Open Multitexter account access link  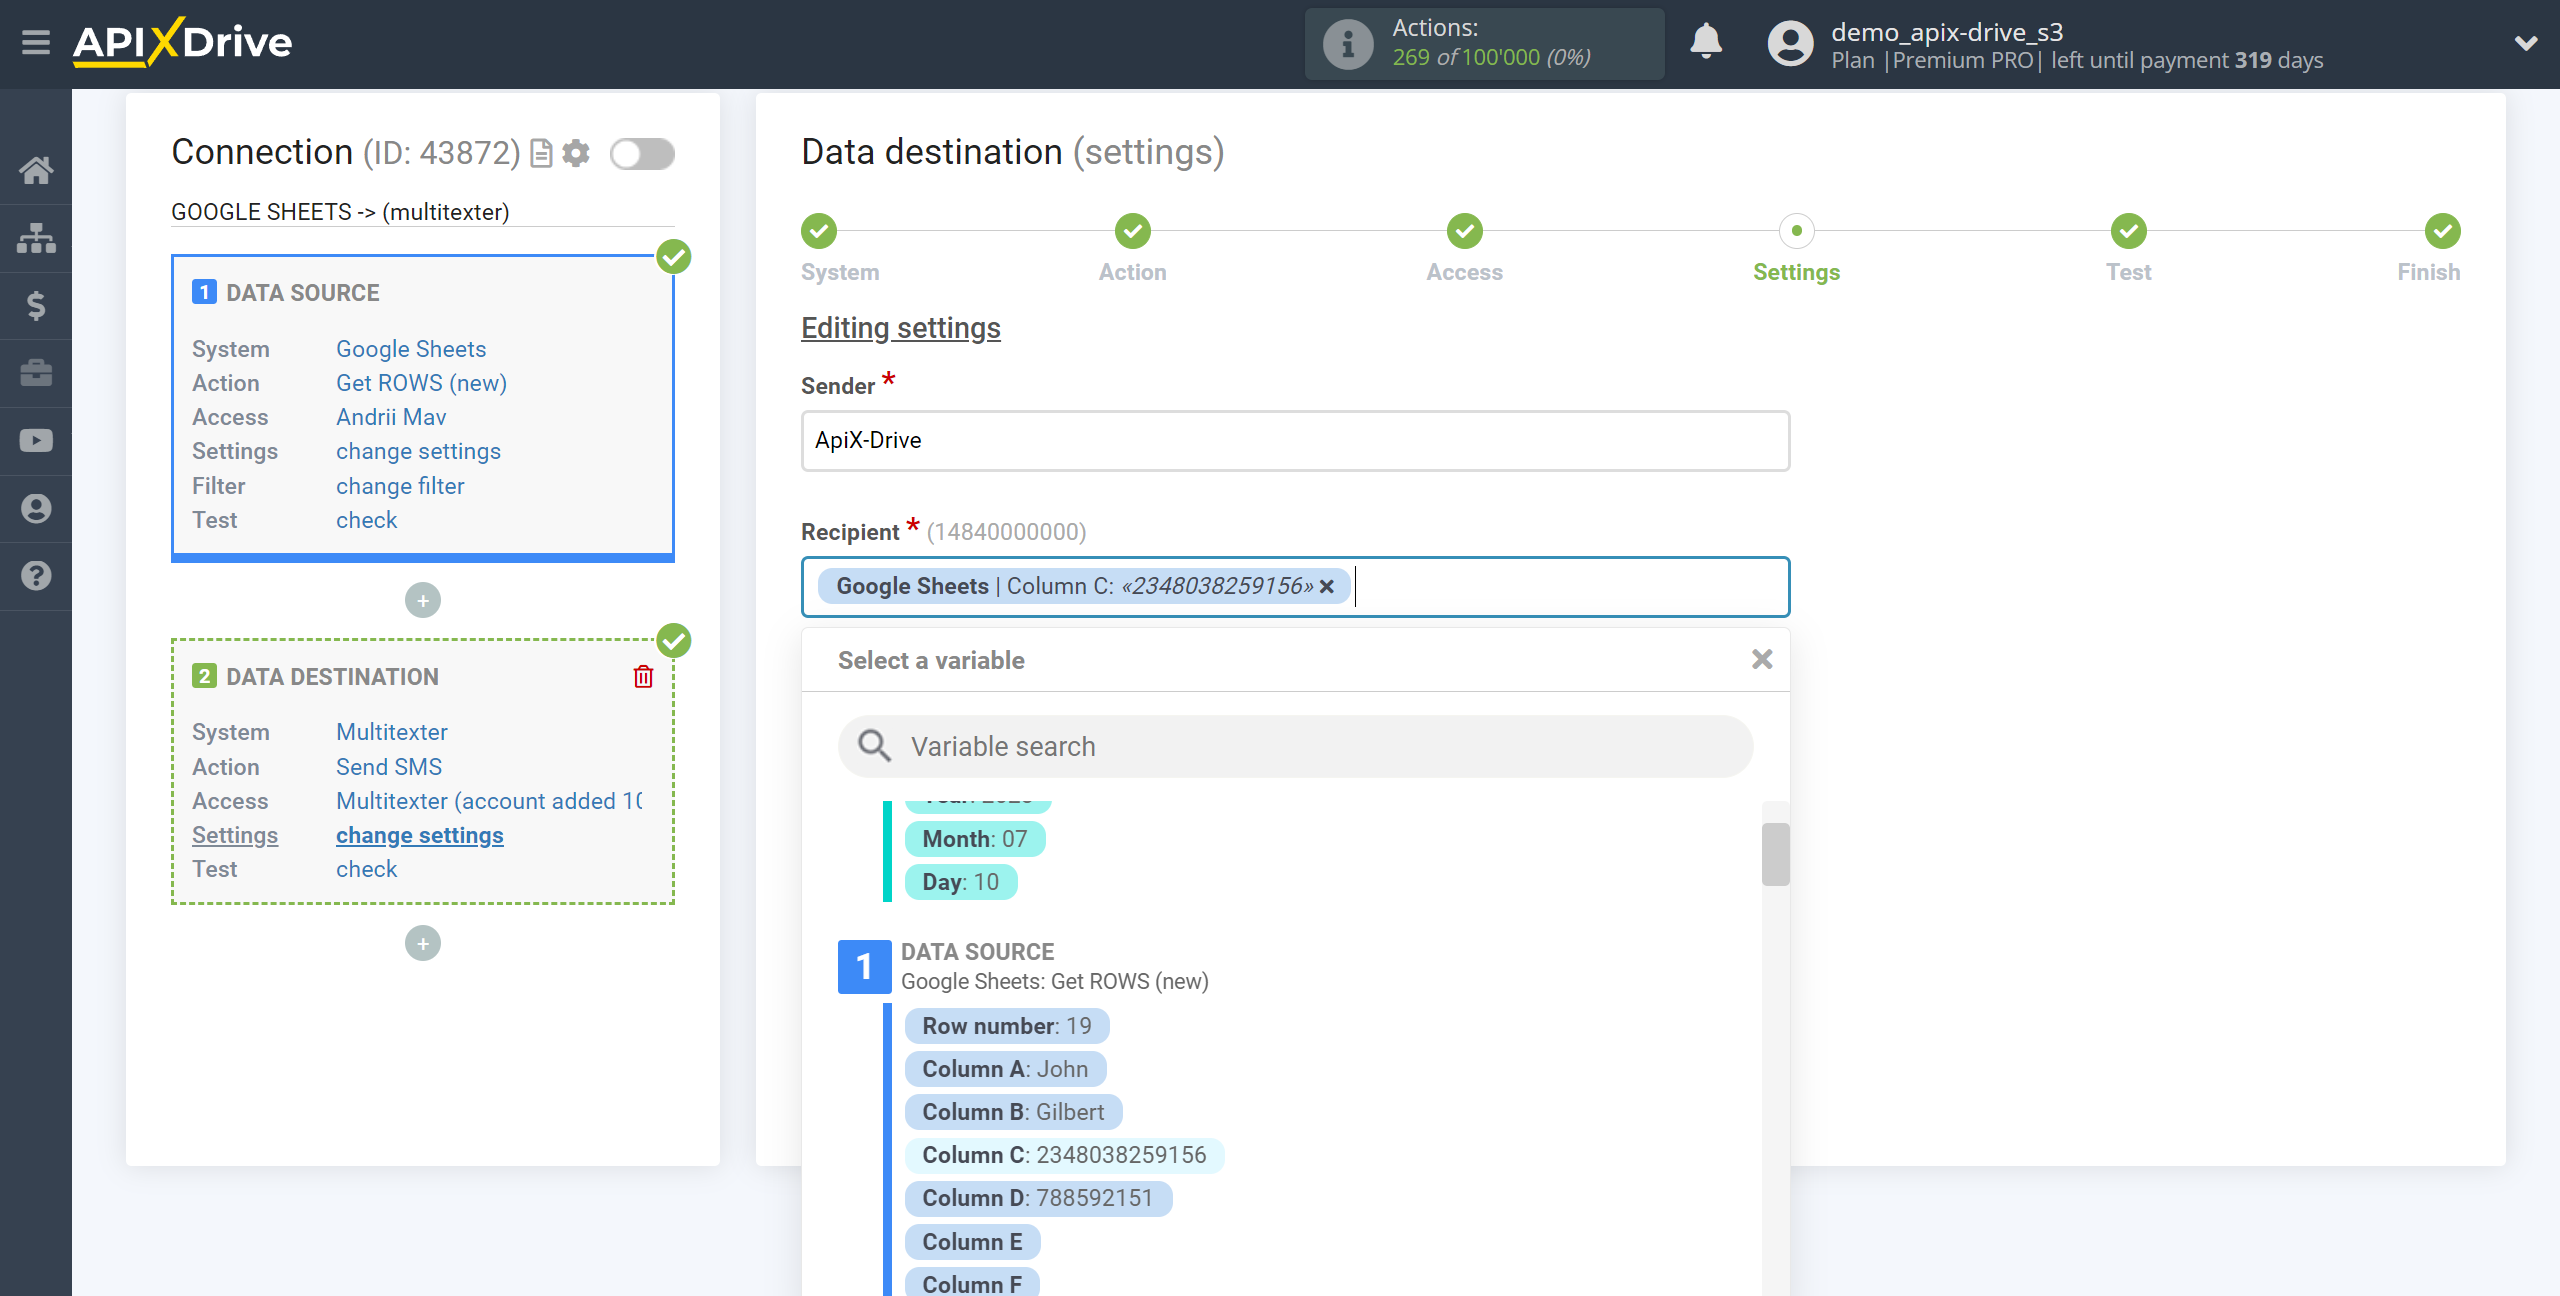(488, 801)
